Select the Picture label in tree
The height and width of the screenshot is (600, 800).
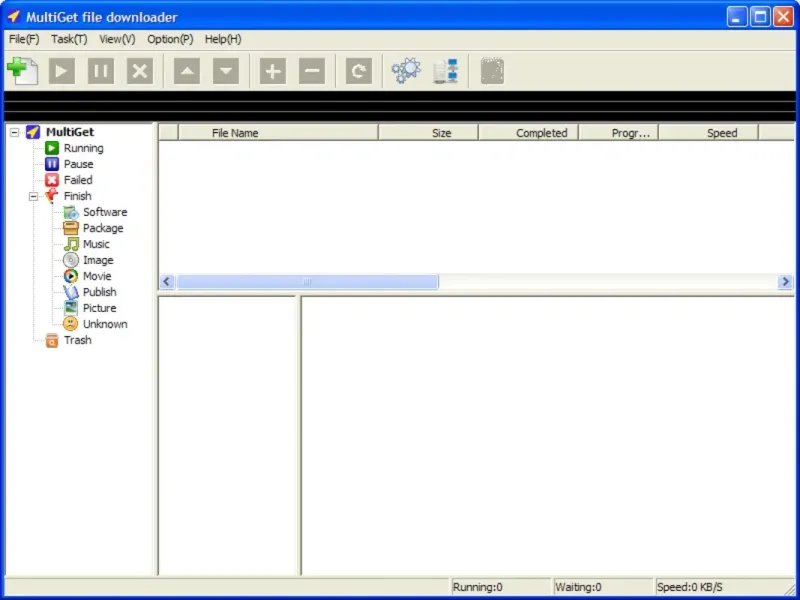click(x=99, y=308)
